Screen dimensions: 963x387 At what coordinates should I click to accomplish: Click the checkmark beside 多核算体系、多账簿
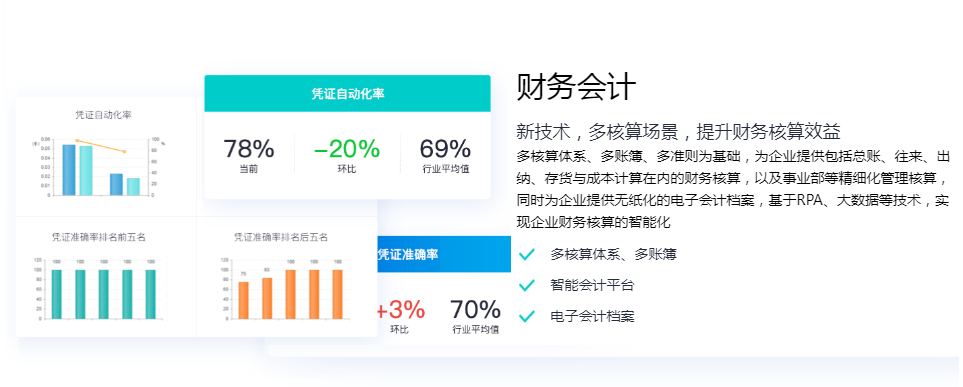526,254
